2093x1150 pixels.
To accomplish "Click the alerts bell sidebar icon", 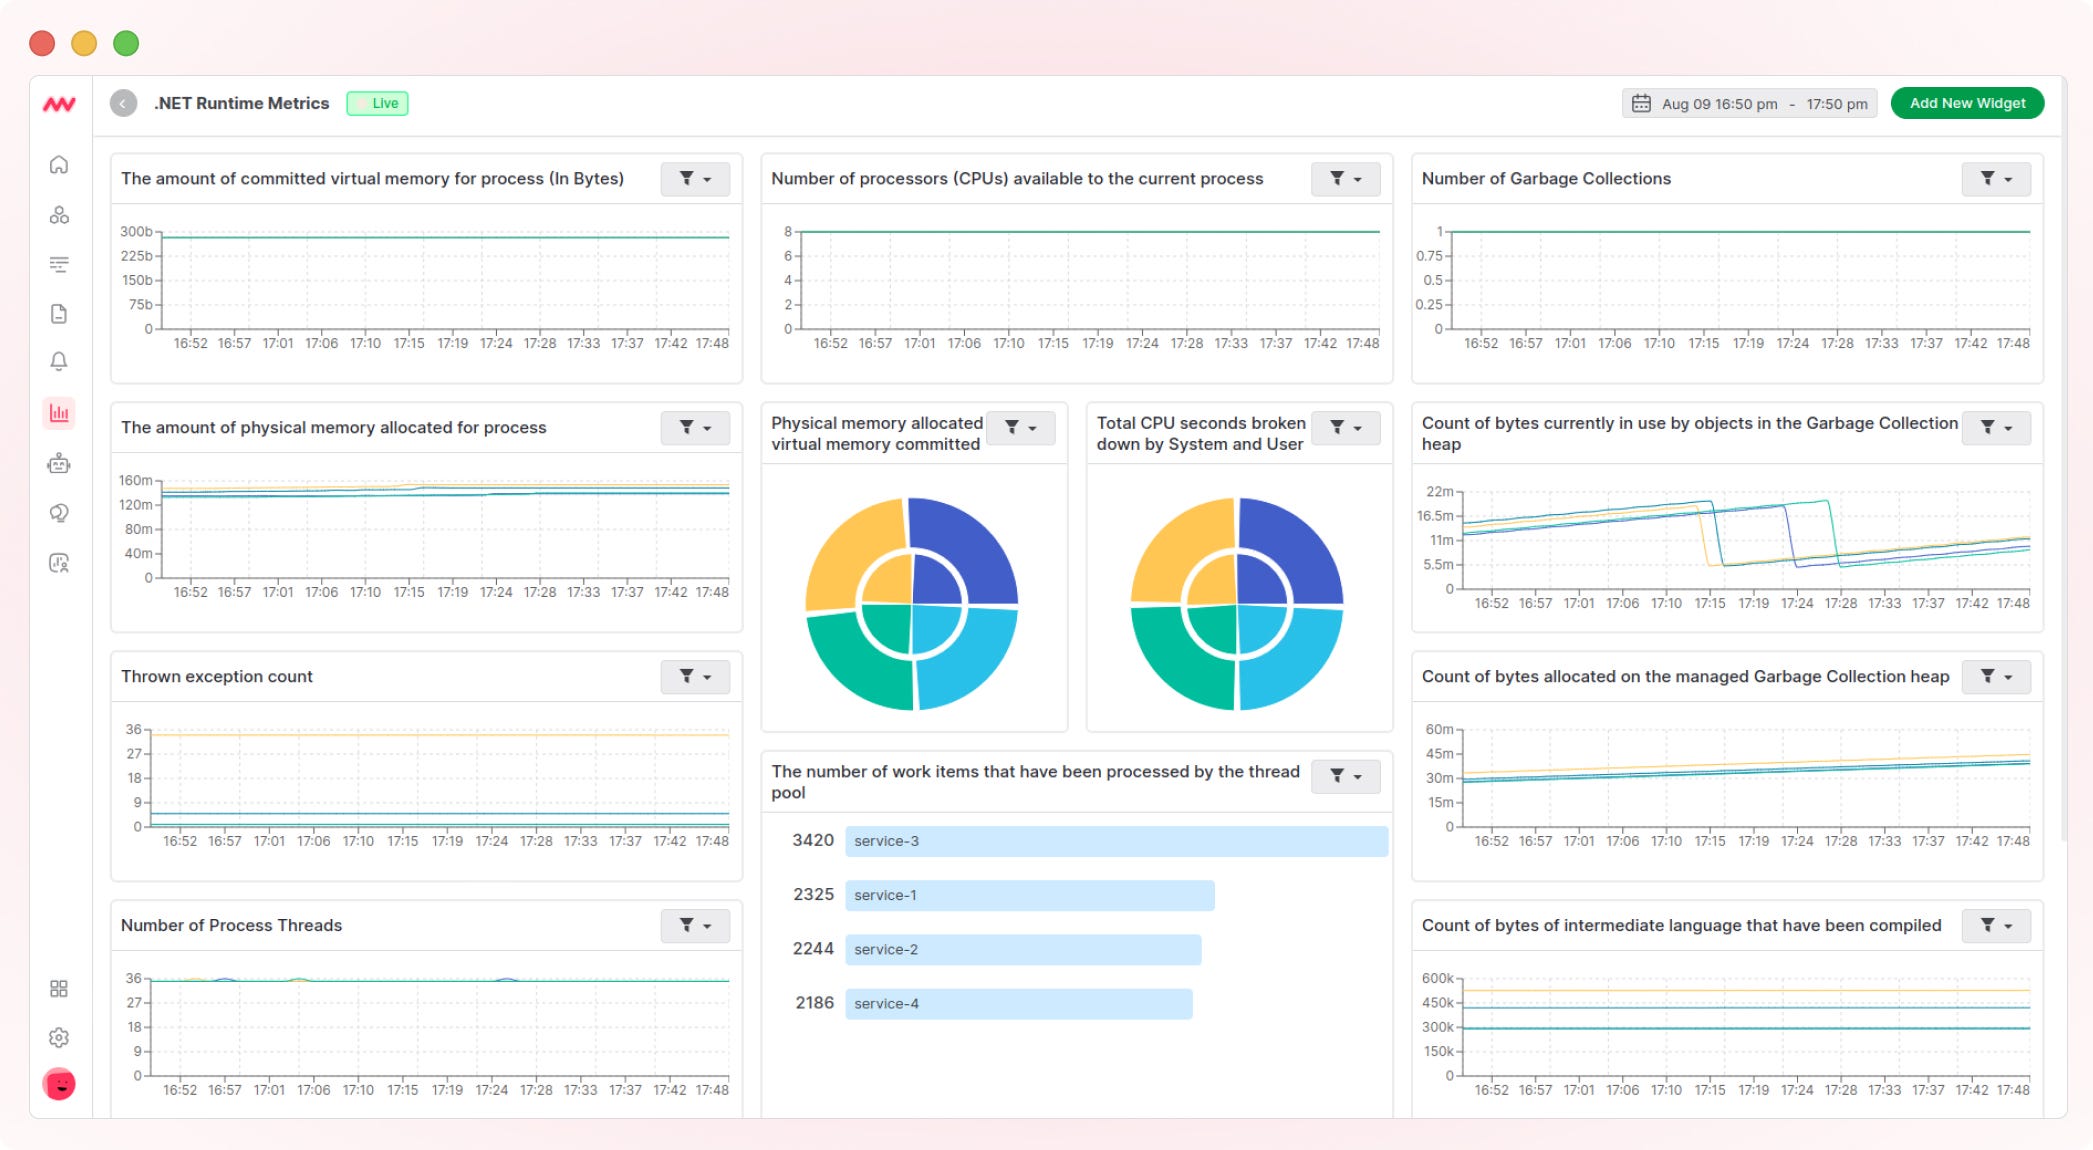I will tap(59, 361).
